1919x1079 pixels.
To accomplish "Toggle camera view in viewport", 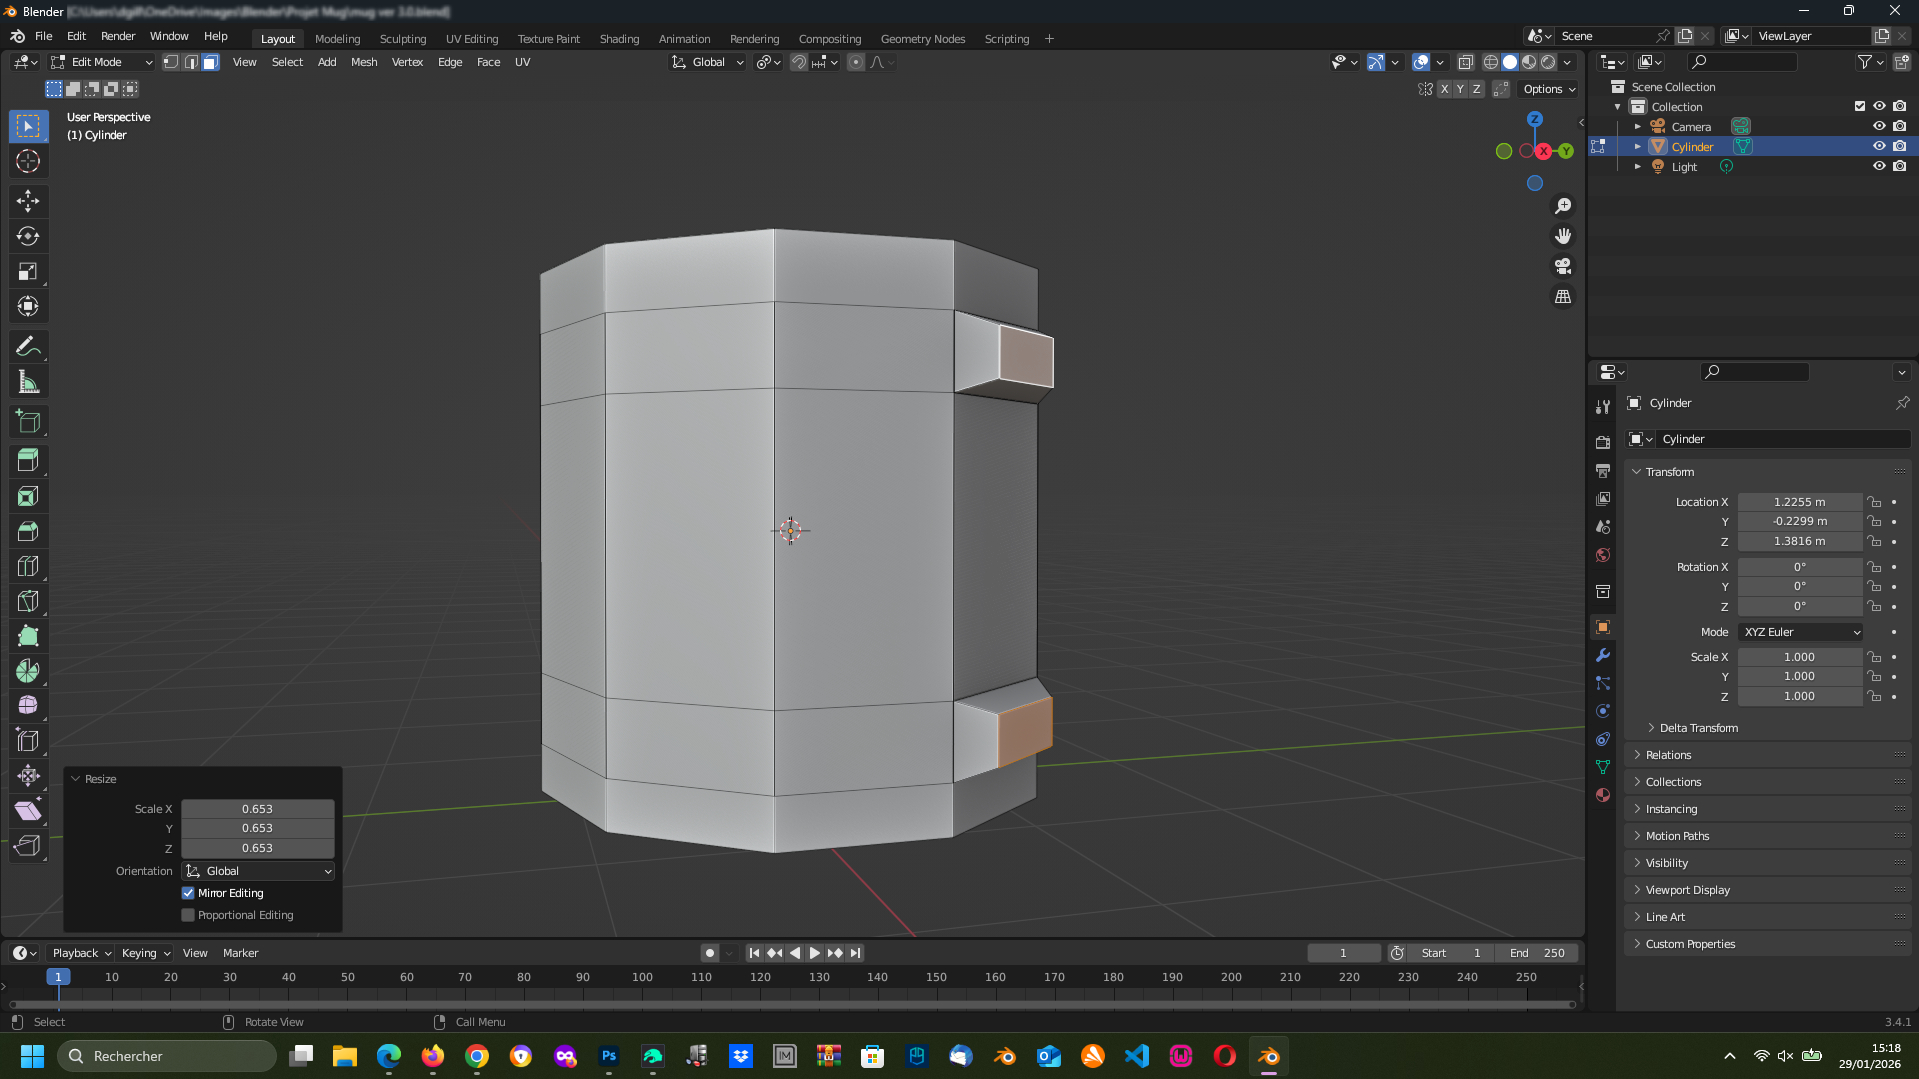I will (1562, 266).
